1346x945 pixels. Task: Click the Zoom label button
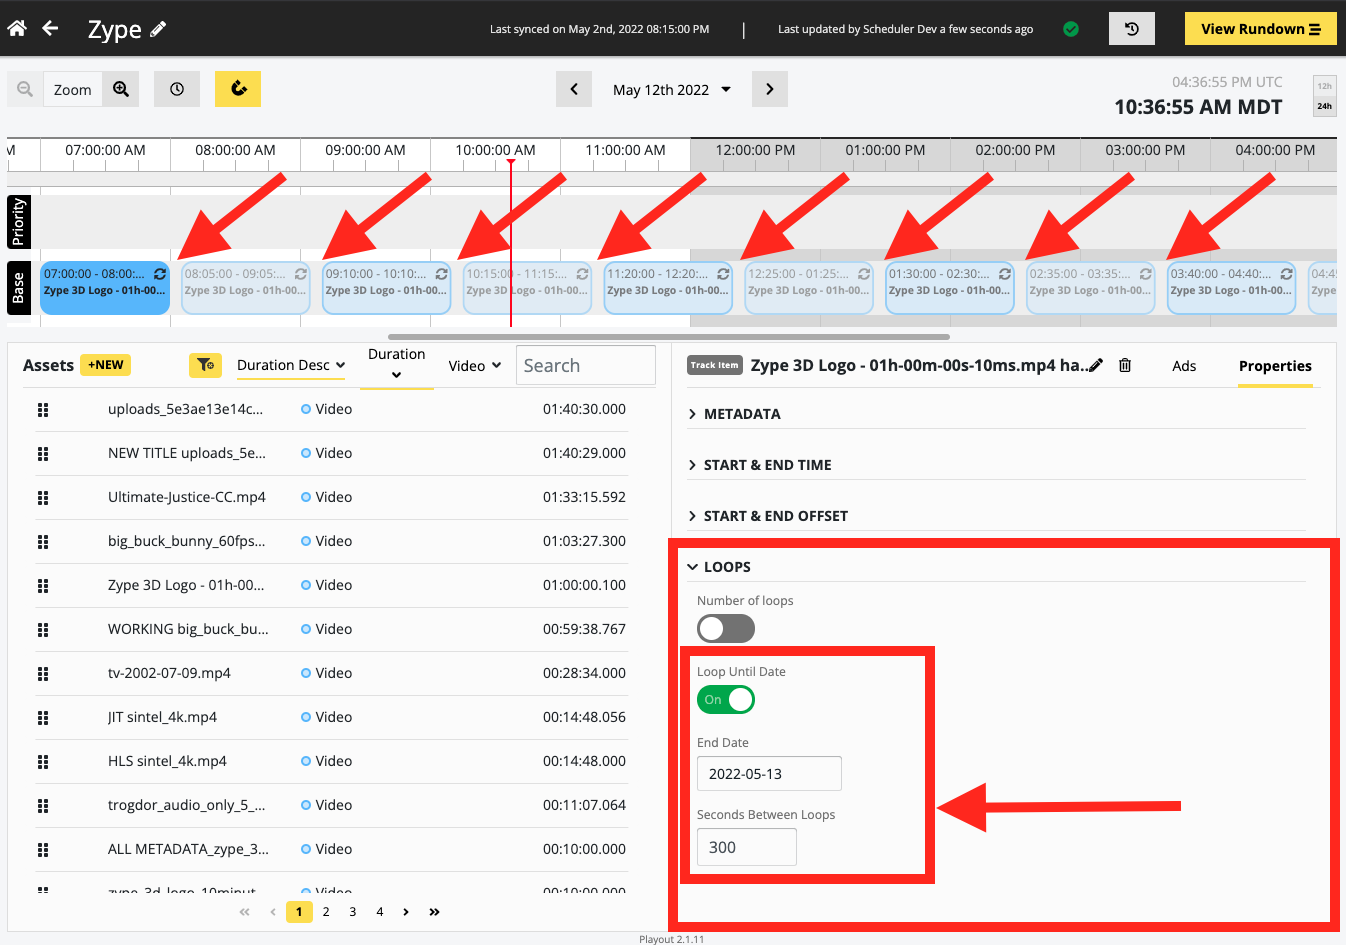(x=73, y=89)
